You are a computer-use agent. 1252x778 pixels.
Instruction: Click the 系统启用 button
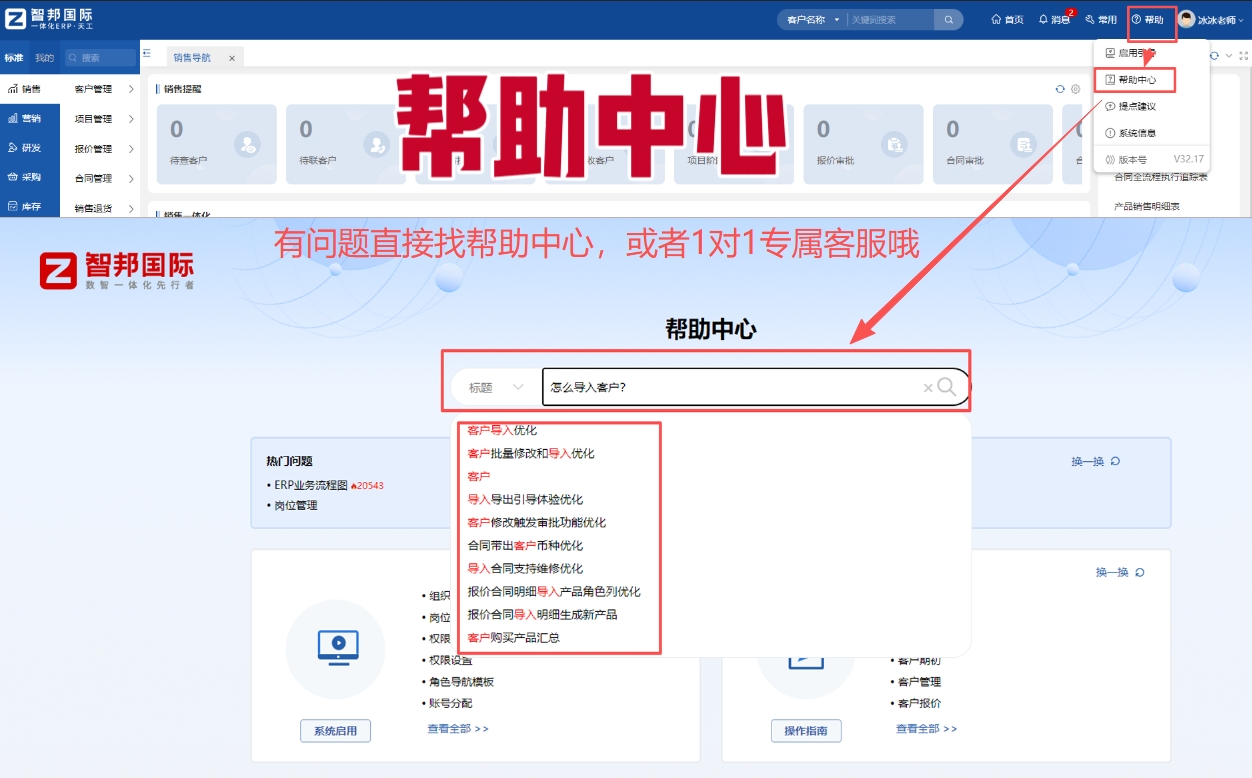click(x=335, y=731)
